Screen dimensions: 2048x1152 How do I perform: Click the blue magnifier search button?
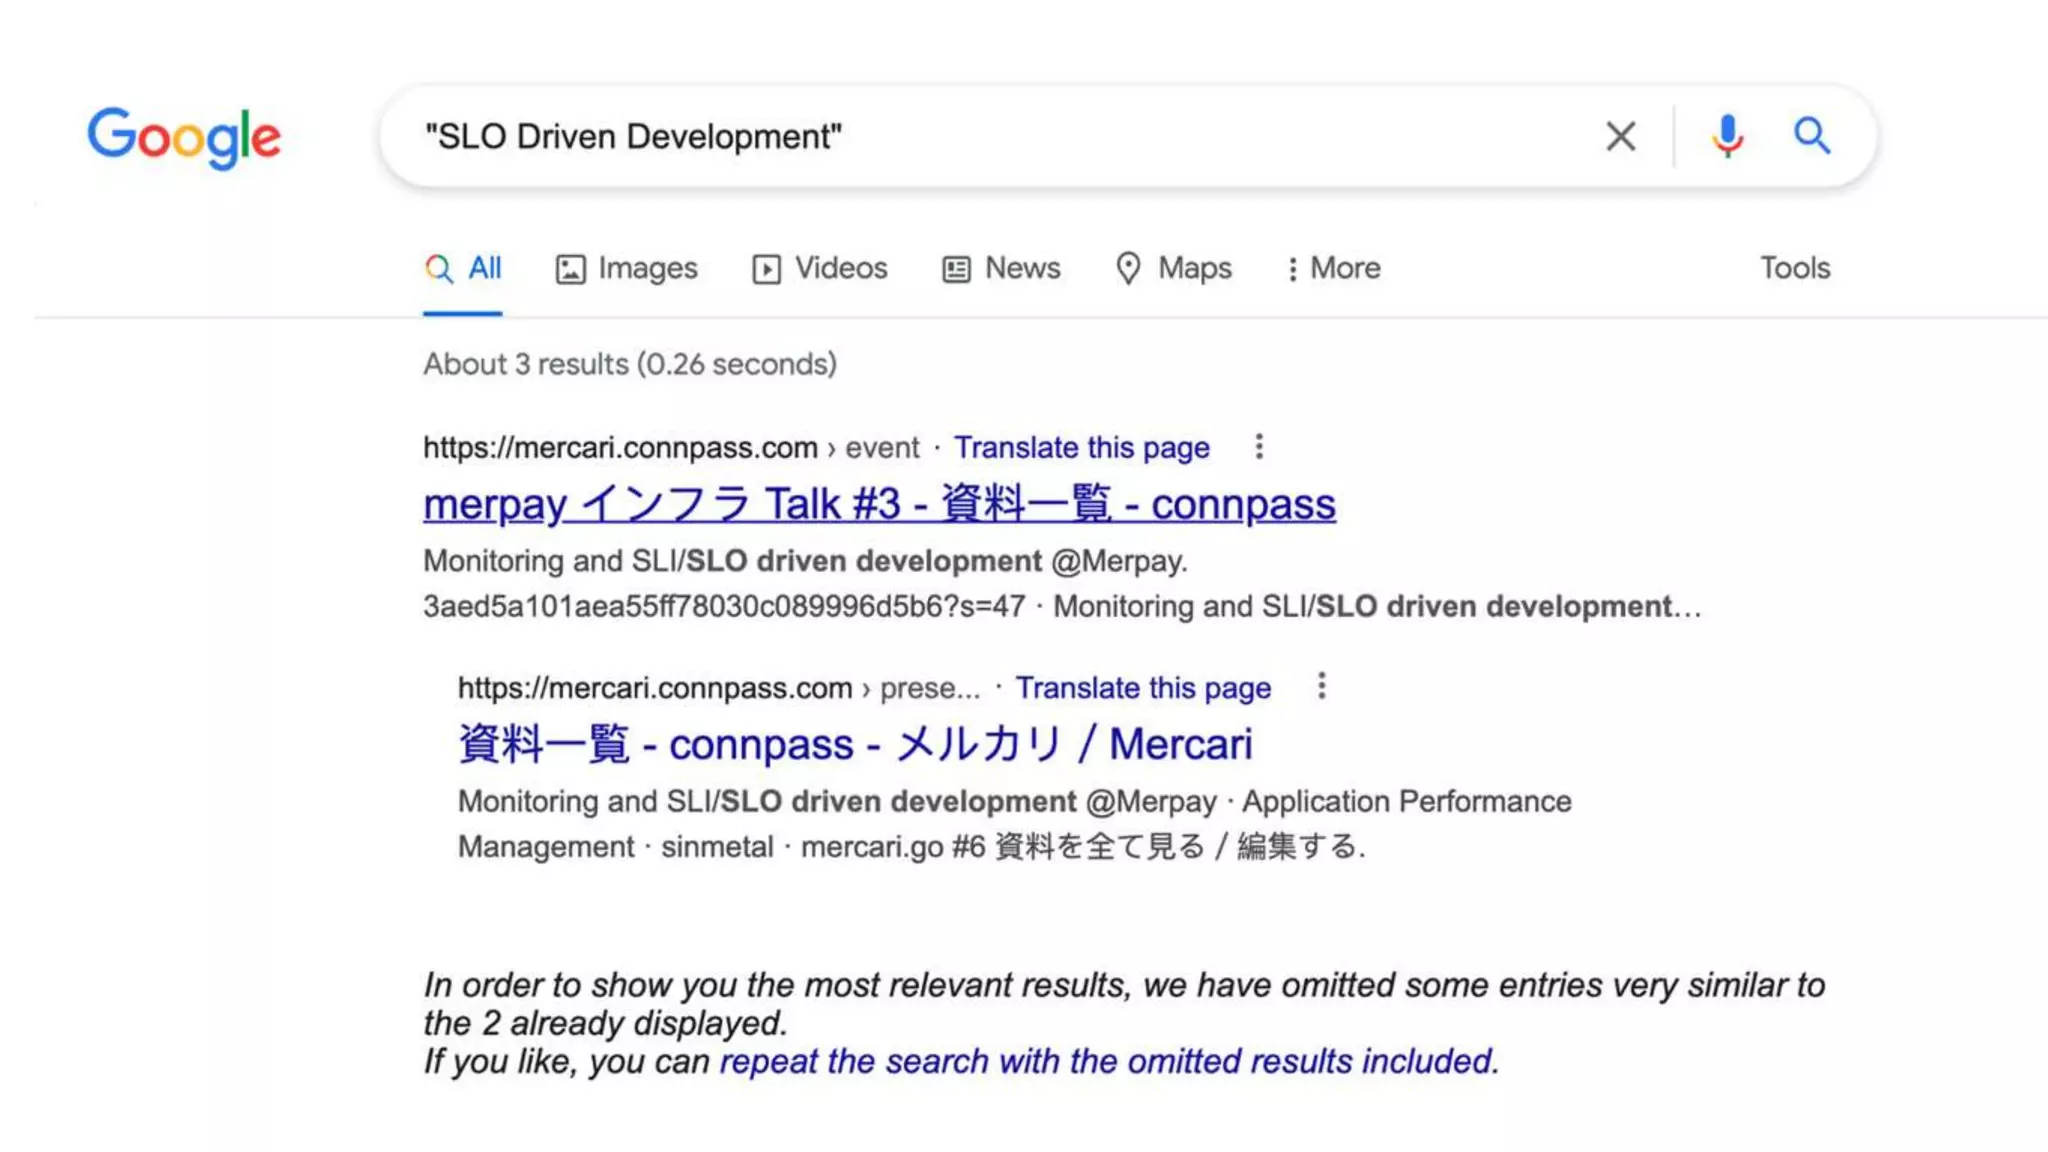[1811, 135]
